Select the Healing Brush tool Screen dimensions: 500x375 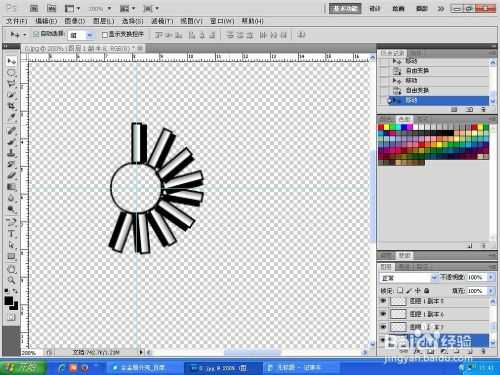coord(12,131)
